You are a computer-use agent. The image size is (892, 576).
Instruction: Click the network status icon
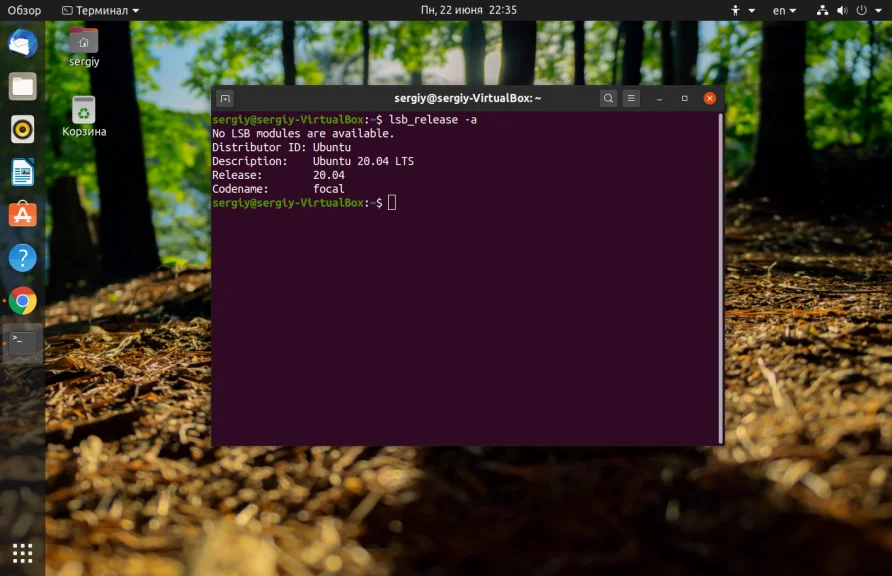(x=822, y=10)
